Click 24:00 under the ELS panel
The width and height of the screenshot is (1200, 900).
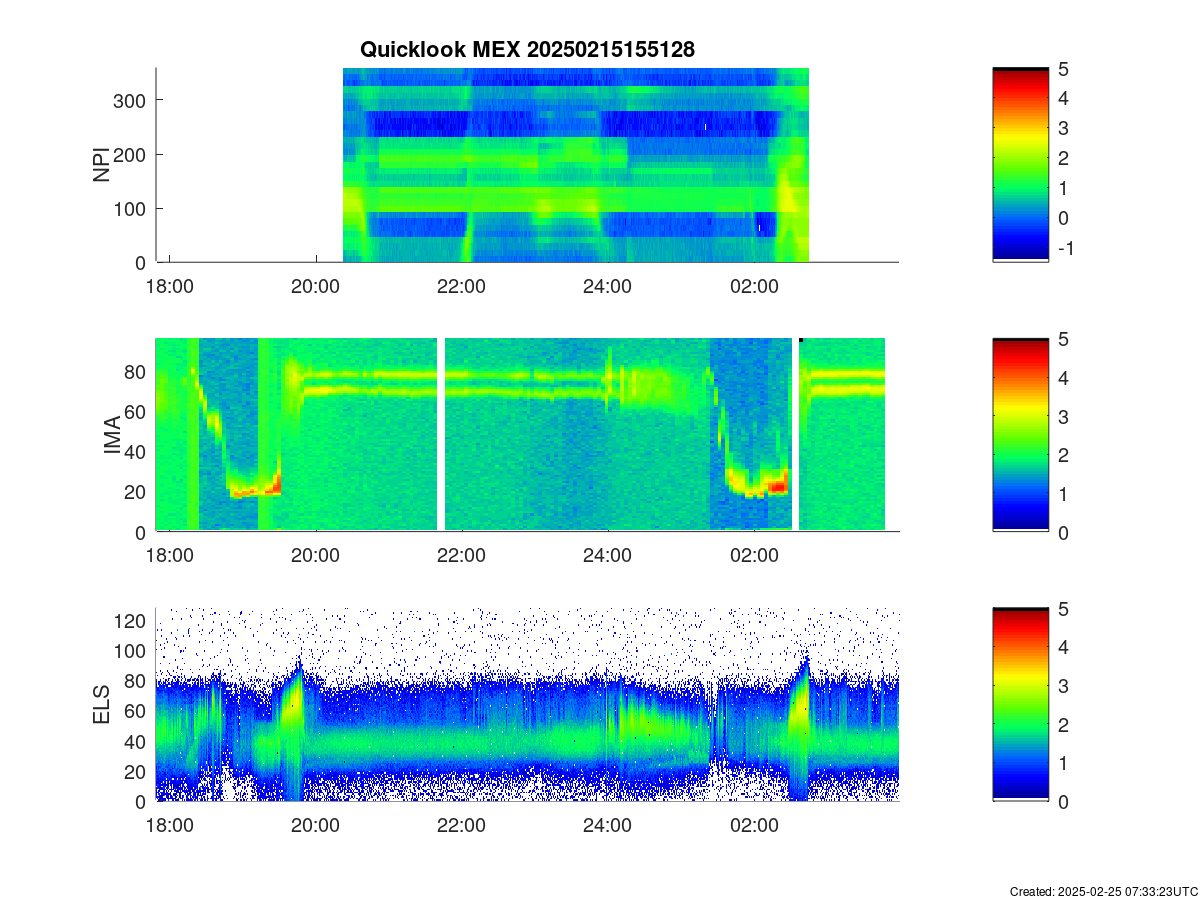pos(608,825)
